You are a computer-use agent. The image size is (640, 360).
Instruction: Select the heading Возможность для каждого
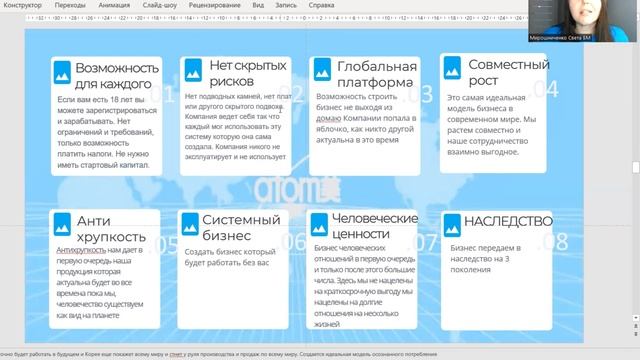pyautogui.click(x=117, y=76)
